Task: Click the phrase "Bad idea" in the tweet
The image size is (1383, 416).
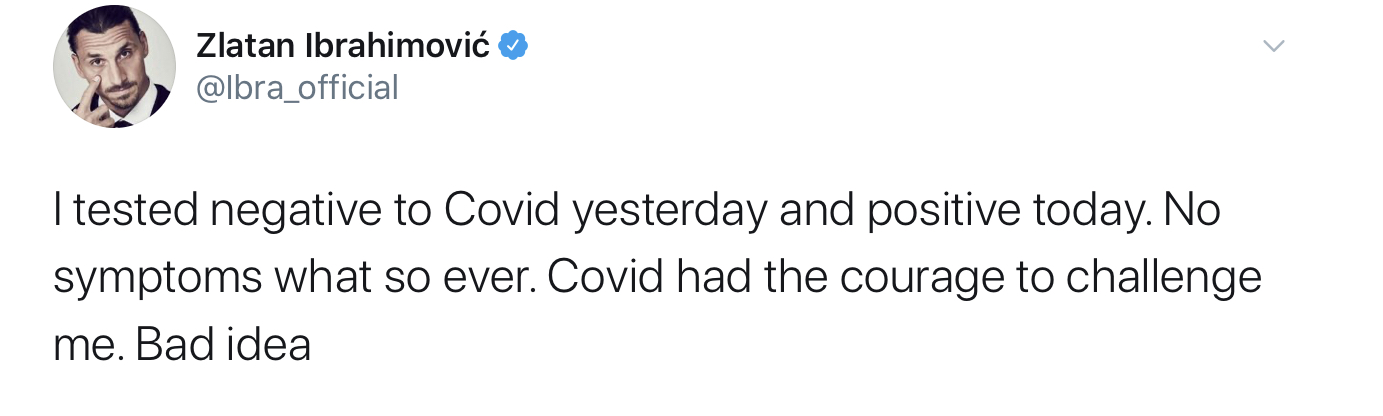Action: (223, 346)
